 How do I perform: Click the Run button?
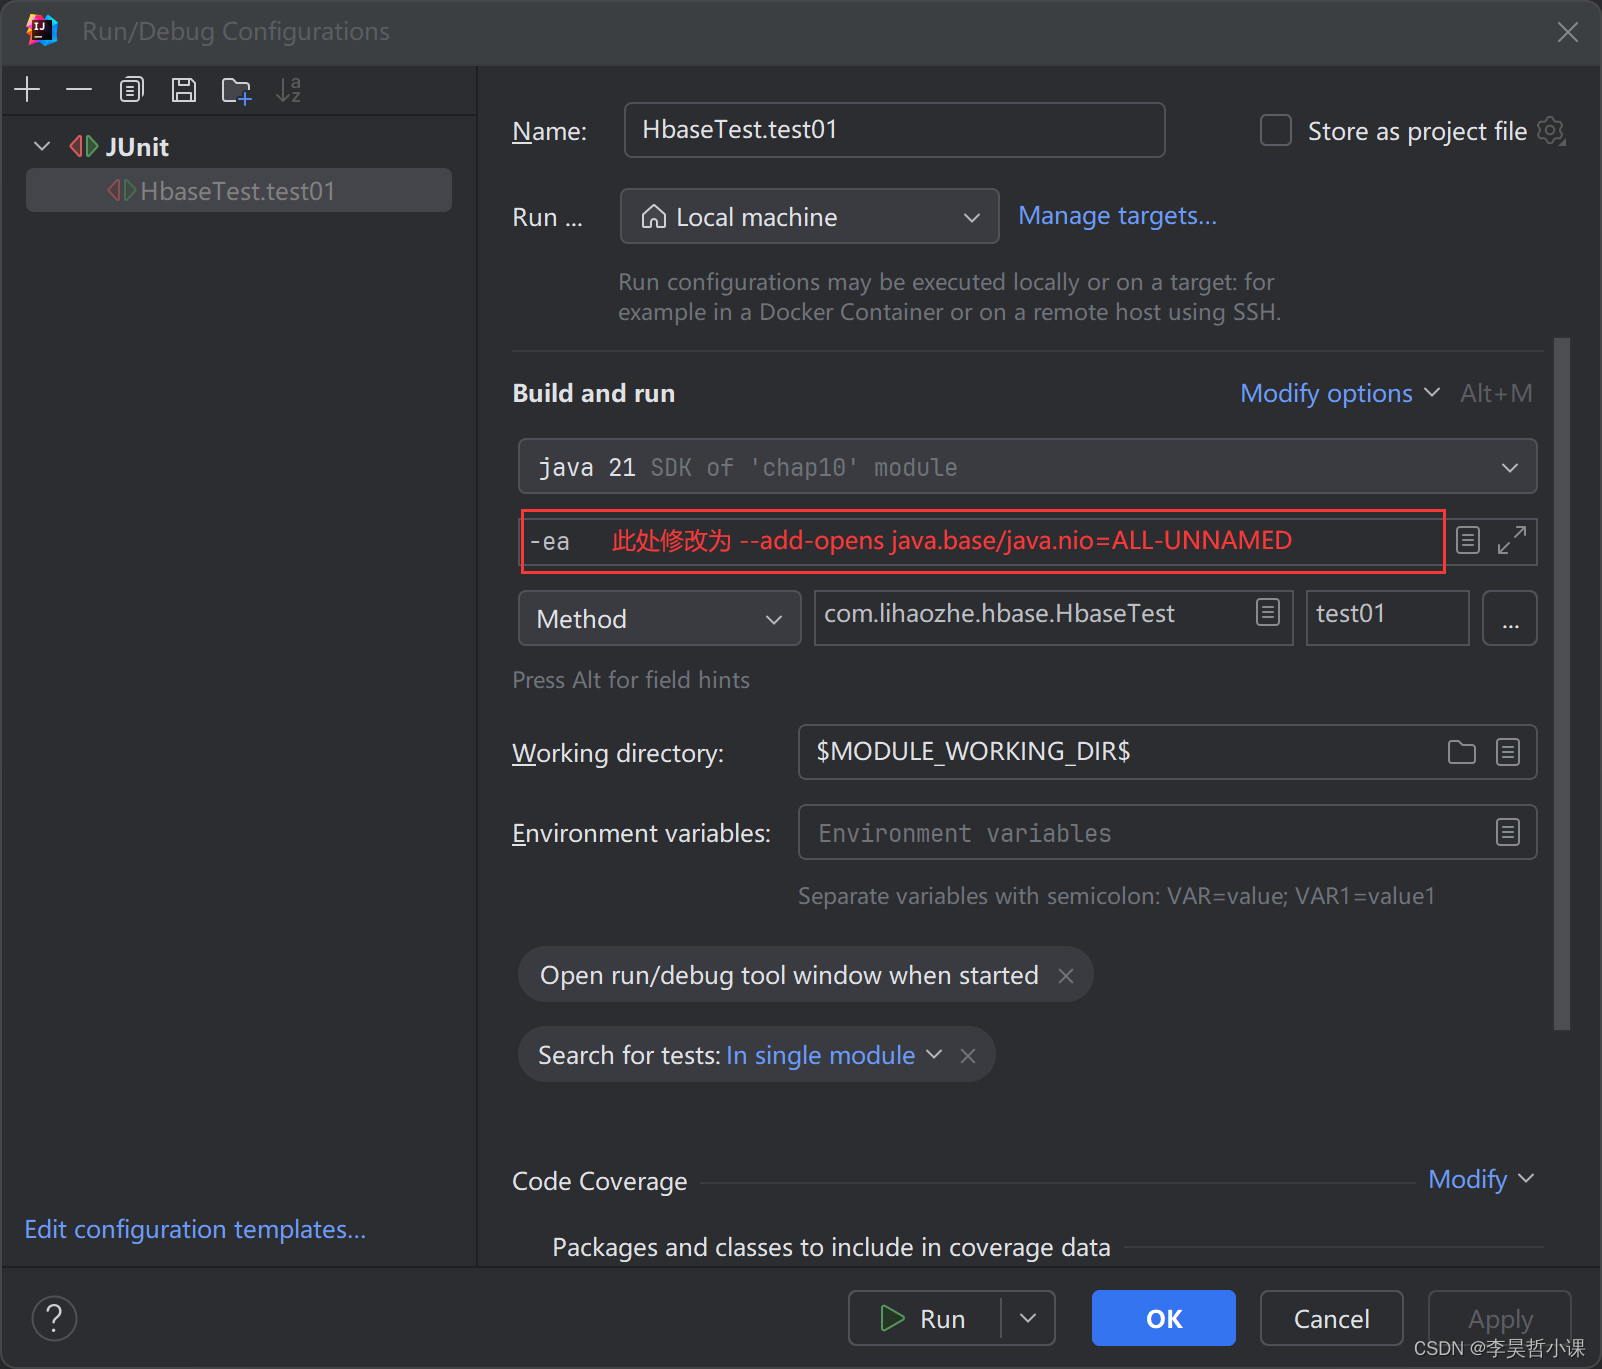pyautogui.click(x=924, y=1318)
